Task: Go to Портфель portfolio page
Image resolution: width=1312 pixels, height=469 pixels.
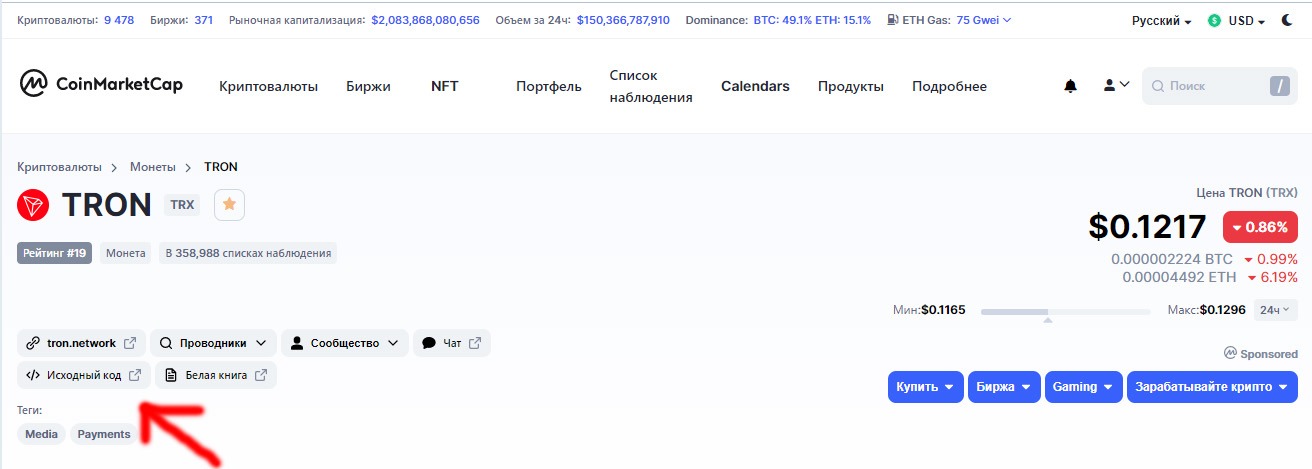Action: [x=549, y=86]
